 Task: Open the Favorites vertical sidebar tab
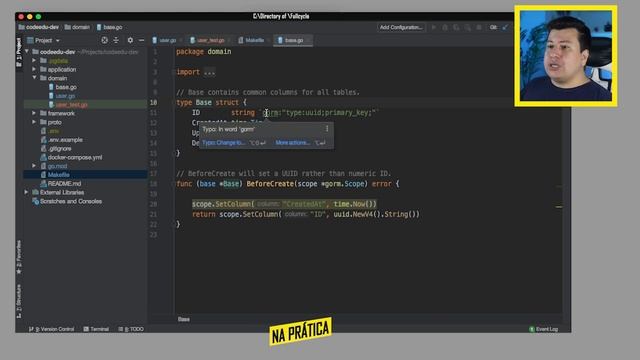[19, 257]
